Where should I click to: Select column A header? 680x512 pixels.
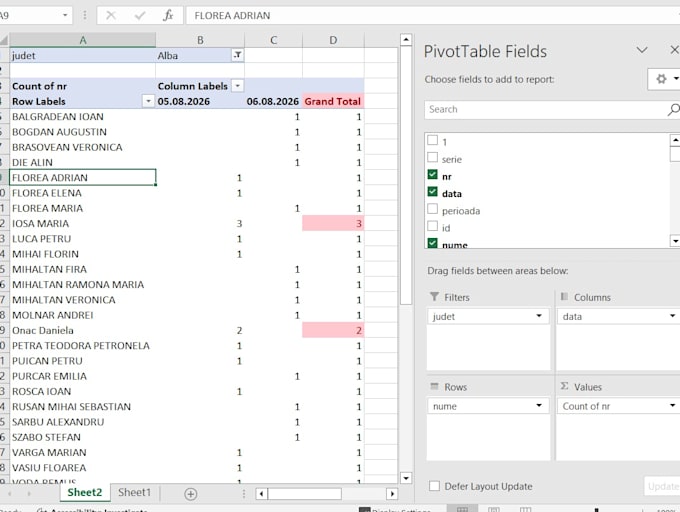pyautogui.click(x=82, y=40)
